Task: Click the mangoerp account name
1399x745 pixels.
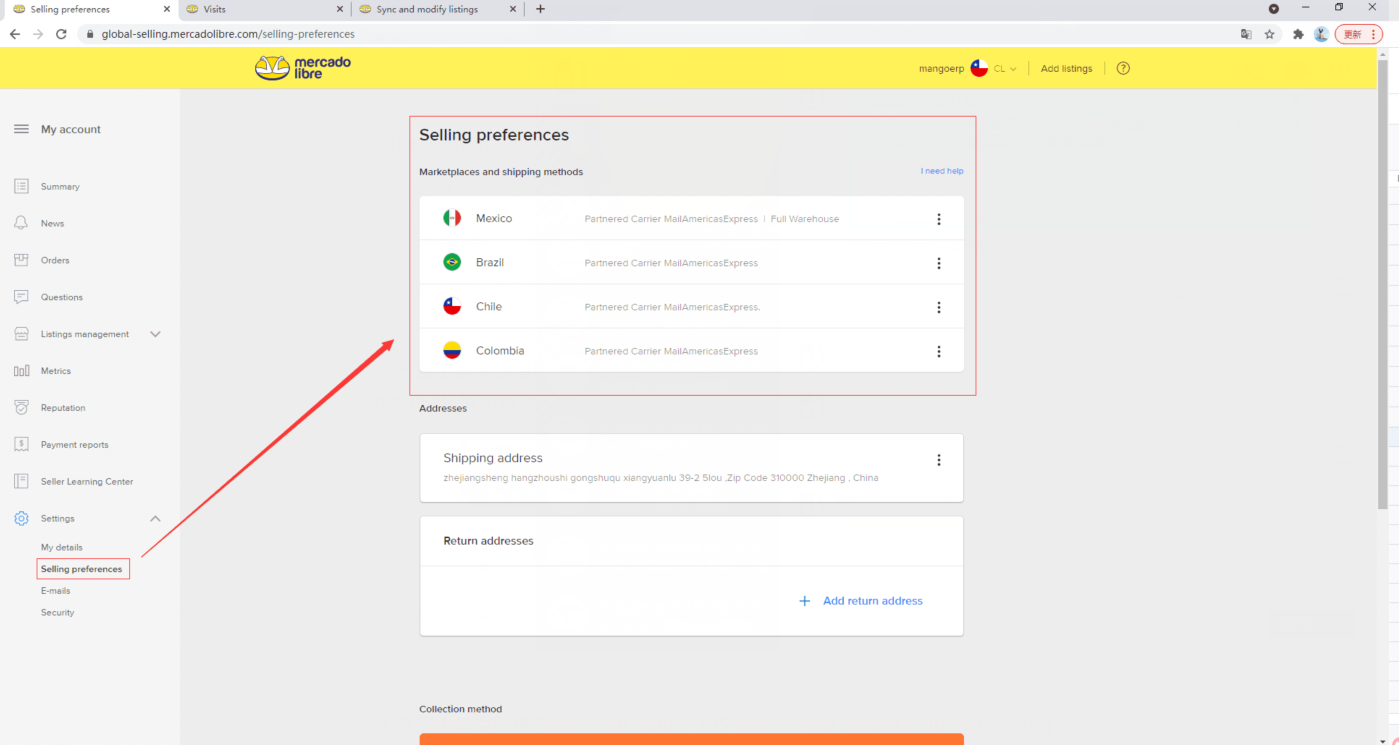Action: tap(941, 69)
